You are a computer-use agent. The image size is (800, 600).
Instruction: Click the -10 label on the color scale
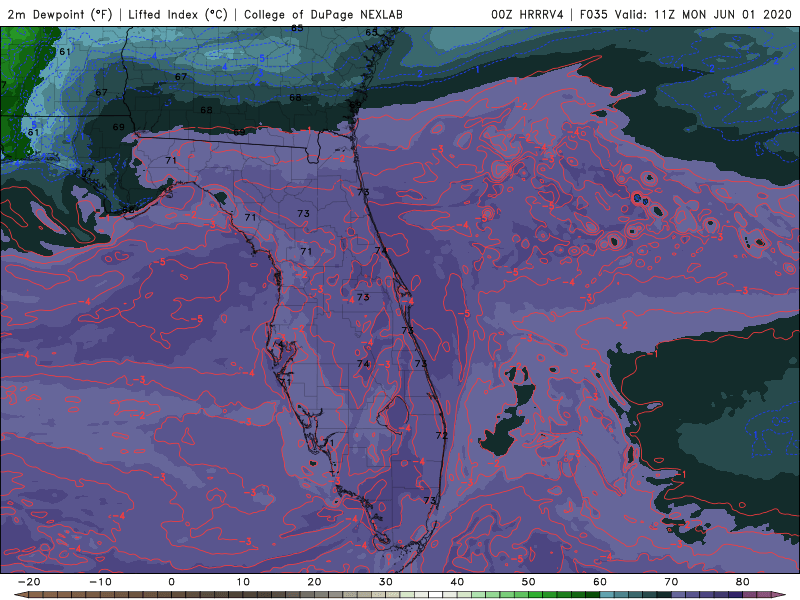[100, 582]
